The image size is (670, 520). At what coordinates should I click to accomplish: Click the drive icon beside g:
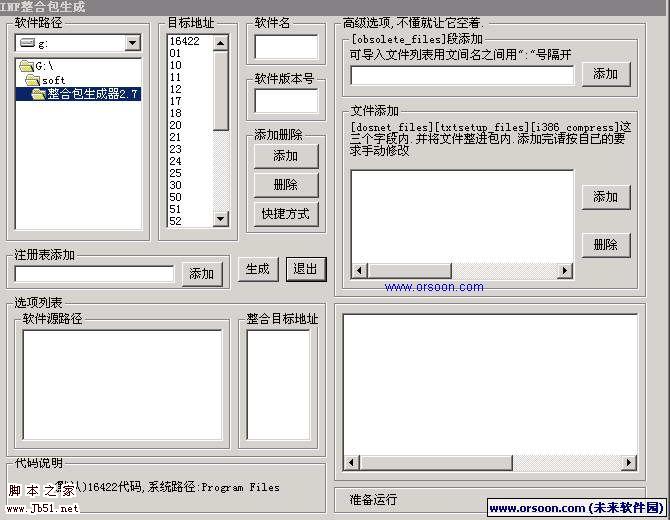pos(27,43)
